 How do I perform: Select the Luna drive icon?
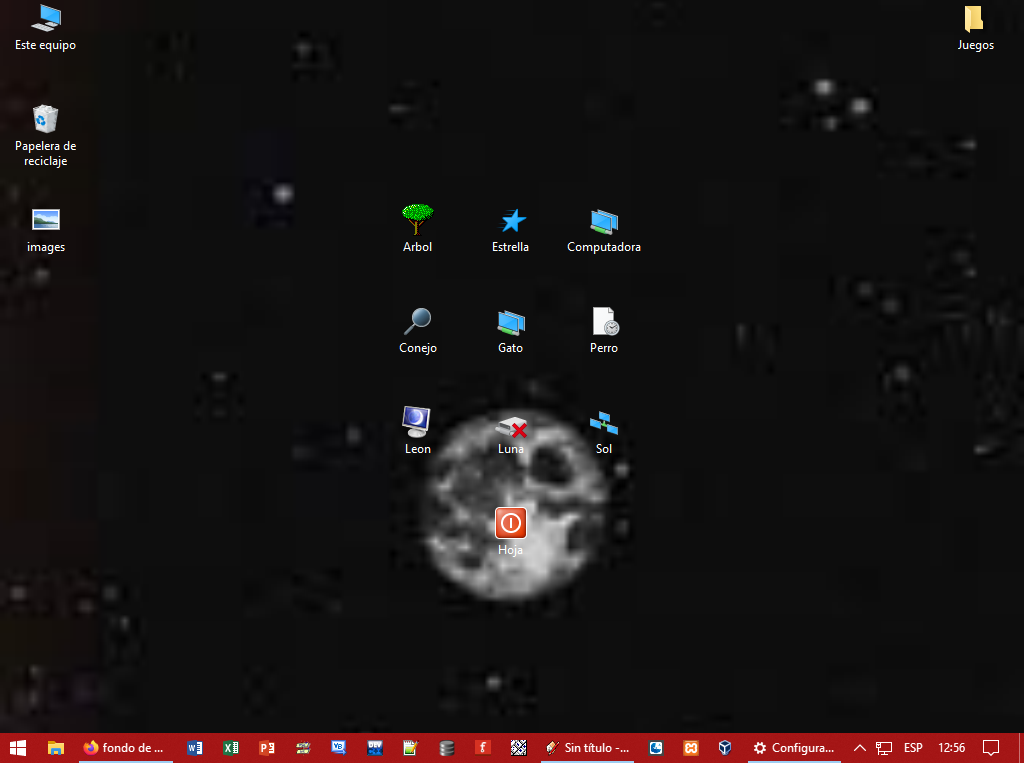[x=511, y=427]
